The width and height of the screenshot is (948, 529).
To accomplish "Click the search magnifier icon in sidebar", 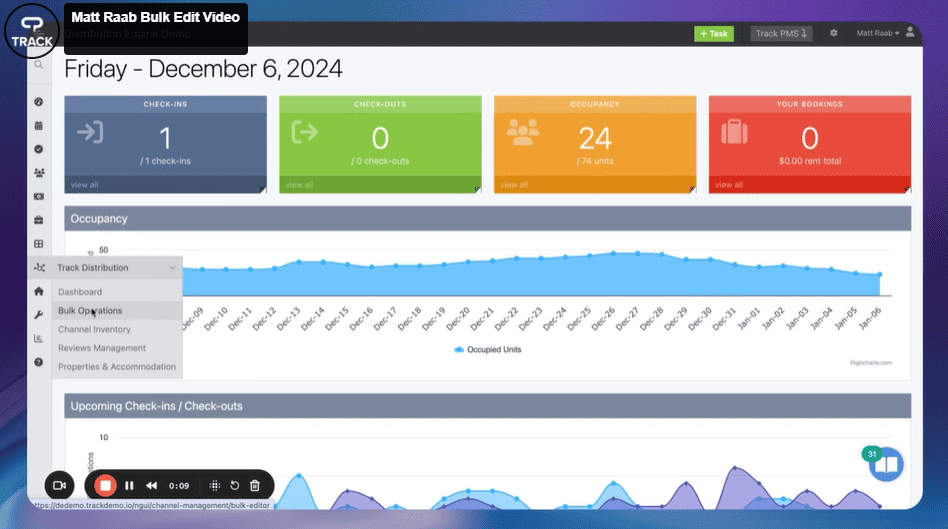I will [x=38, y=65].
